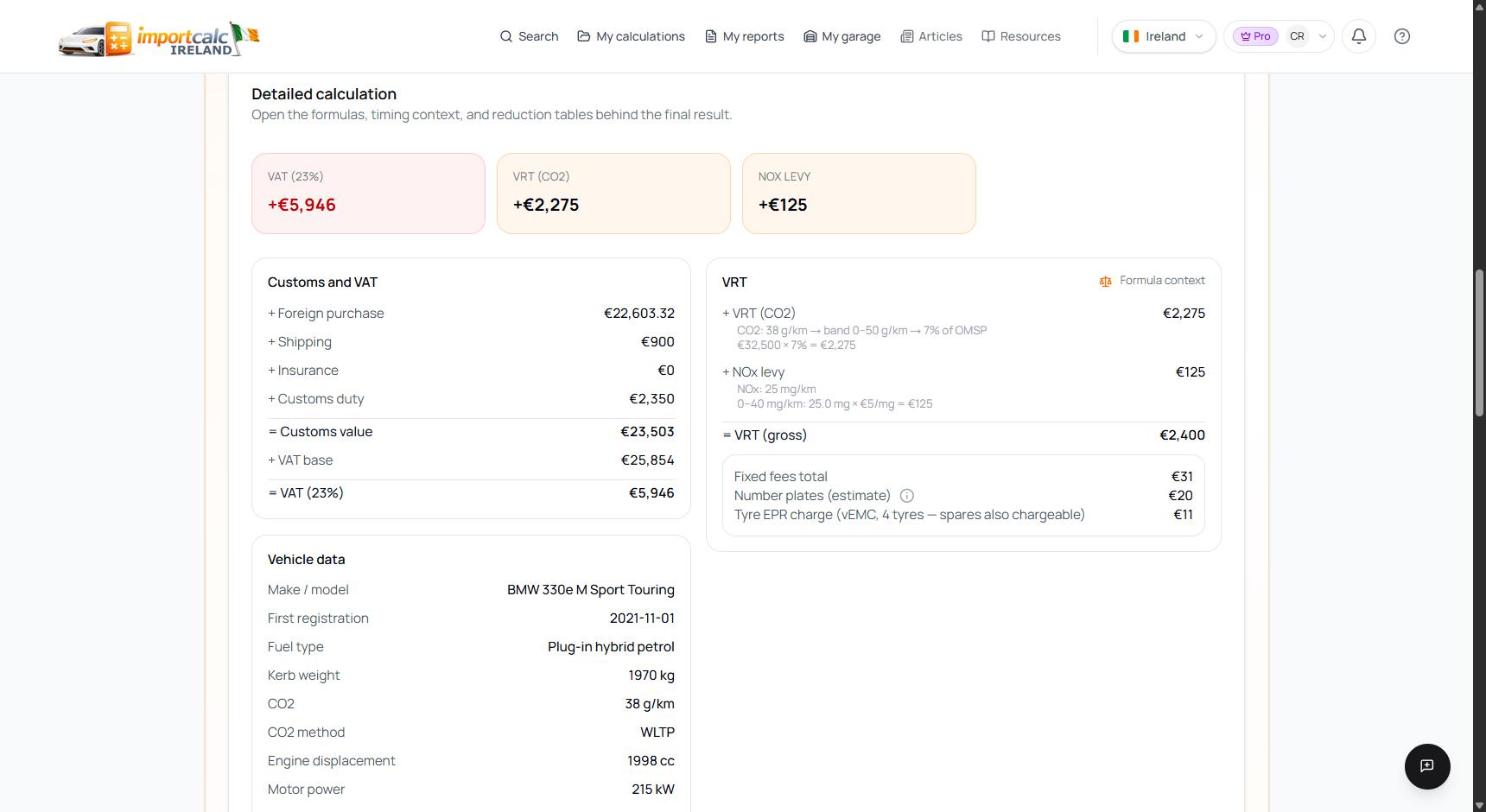Click the VAT base value €25,854
Screen dimensions: 1486x812
point(648,461)
